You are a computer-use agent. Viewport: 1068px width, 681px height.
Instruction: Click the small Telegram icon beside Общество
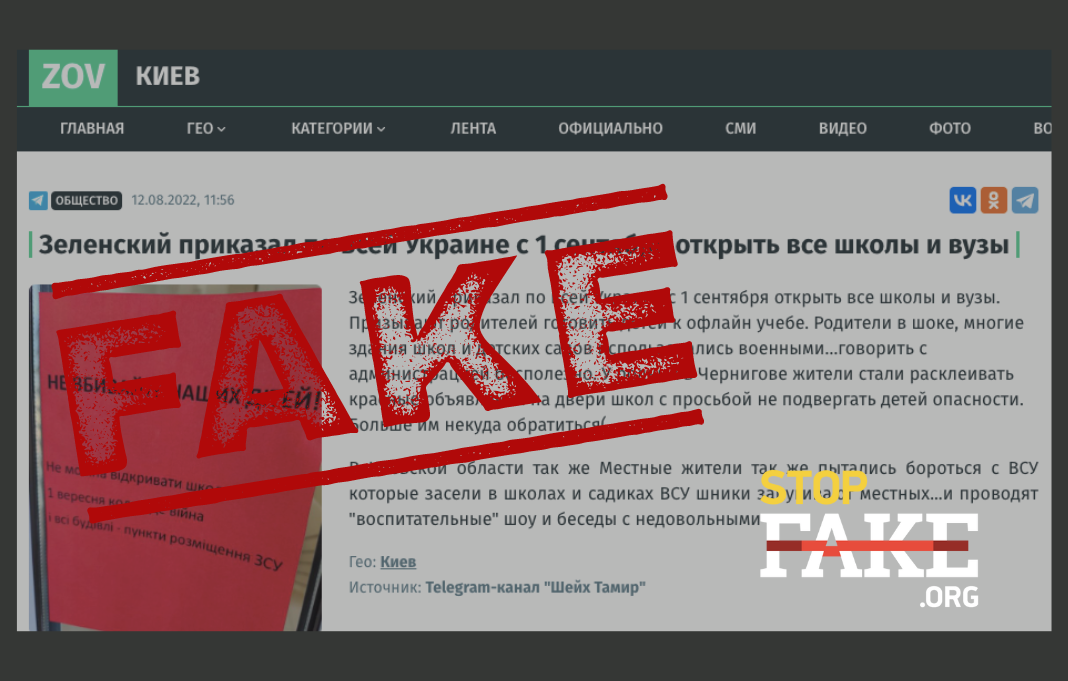38,200
